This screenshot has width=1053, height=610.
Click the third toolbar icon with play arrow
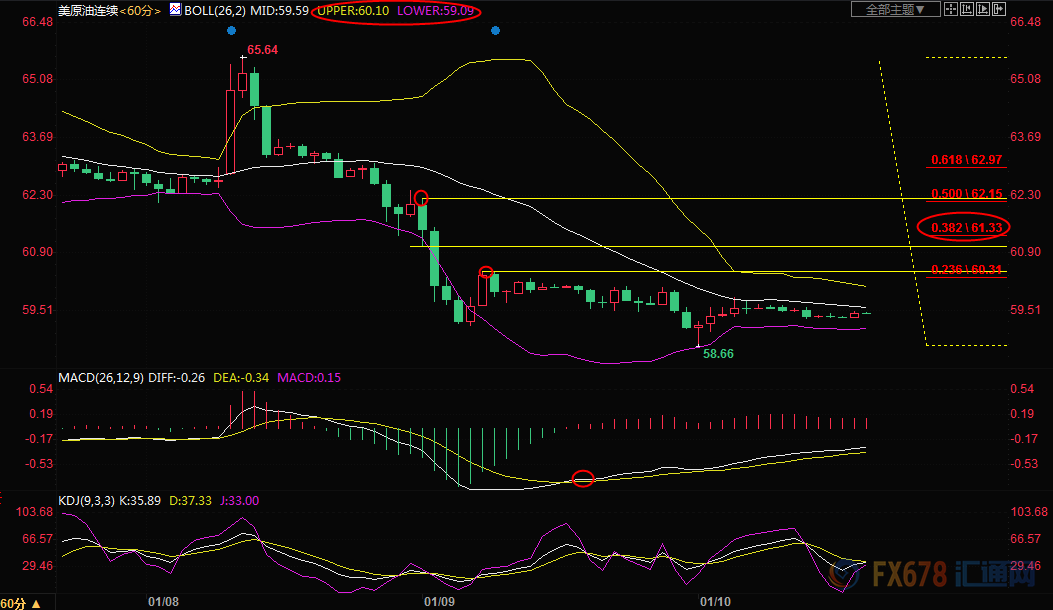pos(983,10)
